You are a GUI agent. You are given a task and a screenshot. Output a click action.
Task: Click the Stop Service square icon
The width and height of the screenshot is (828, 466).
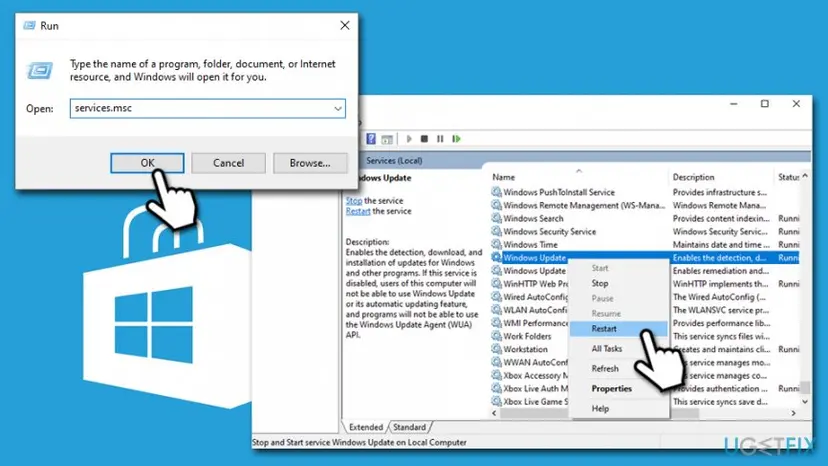(424, 139)
